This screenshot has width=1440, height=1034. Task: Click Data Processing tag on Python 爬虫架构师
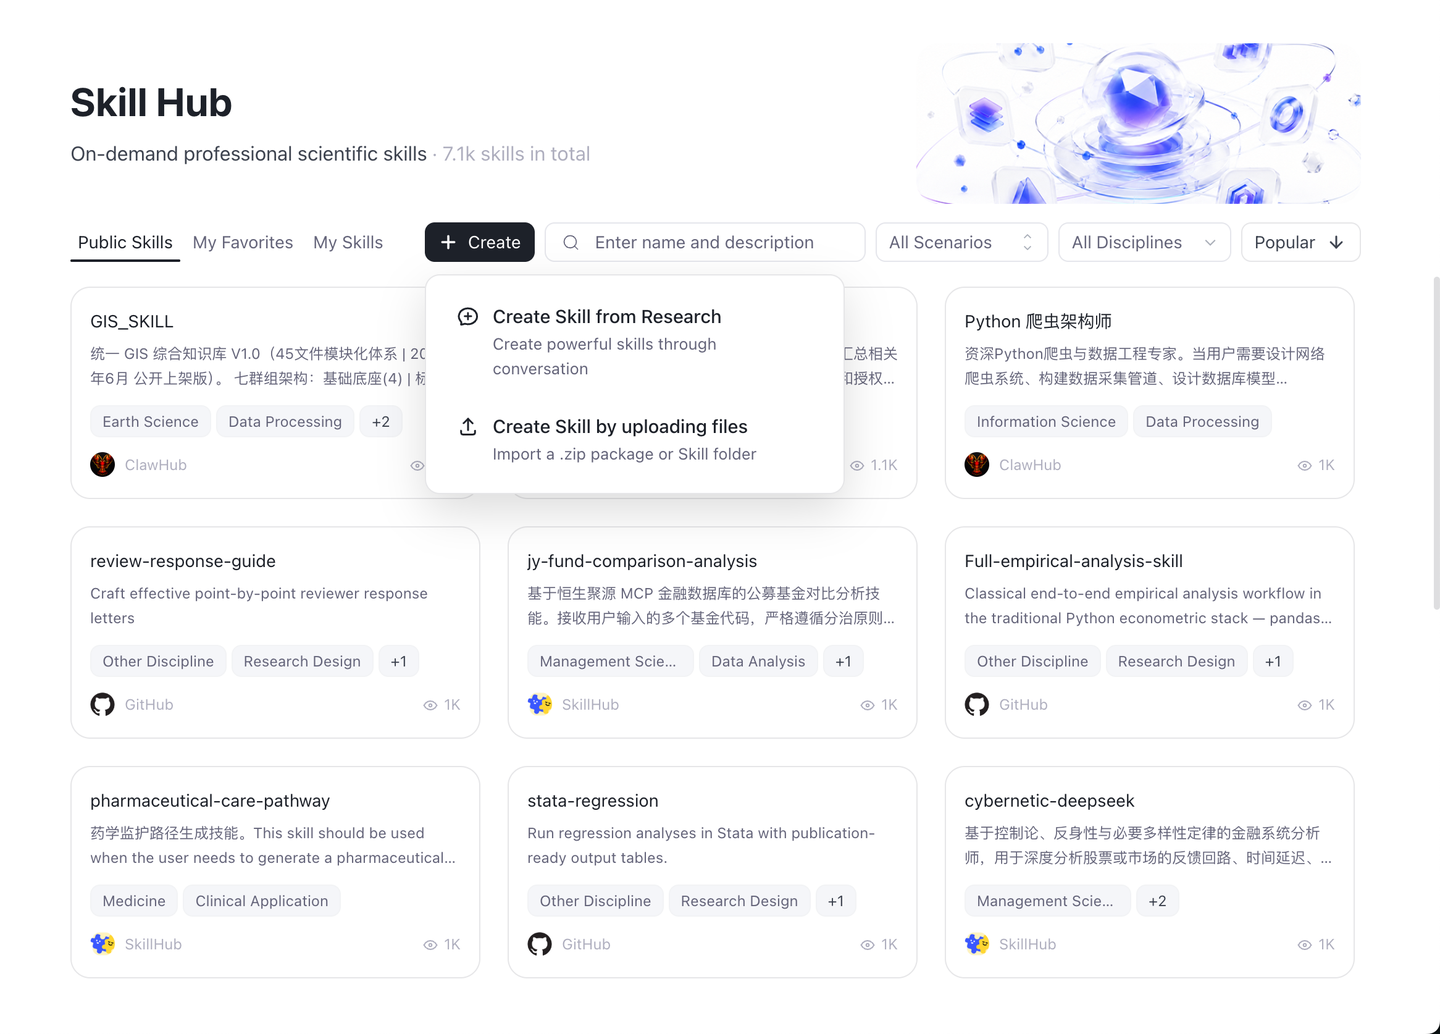1202,422
